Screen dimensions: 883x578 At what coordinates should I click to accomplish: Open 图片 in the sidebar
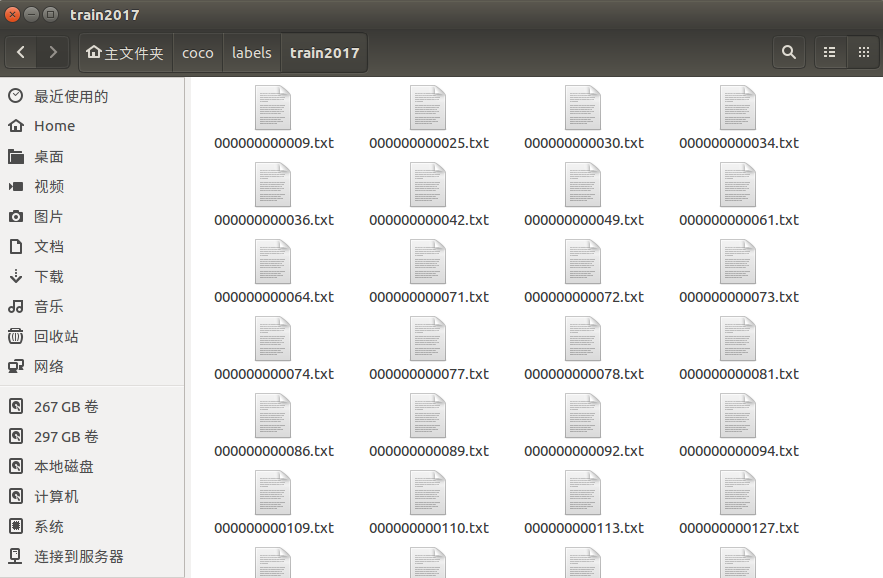coord(92,216)
